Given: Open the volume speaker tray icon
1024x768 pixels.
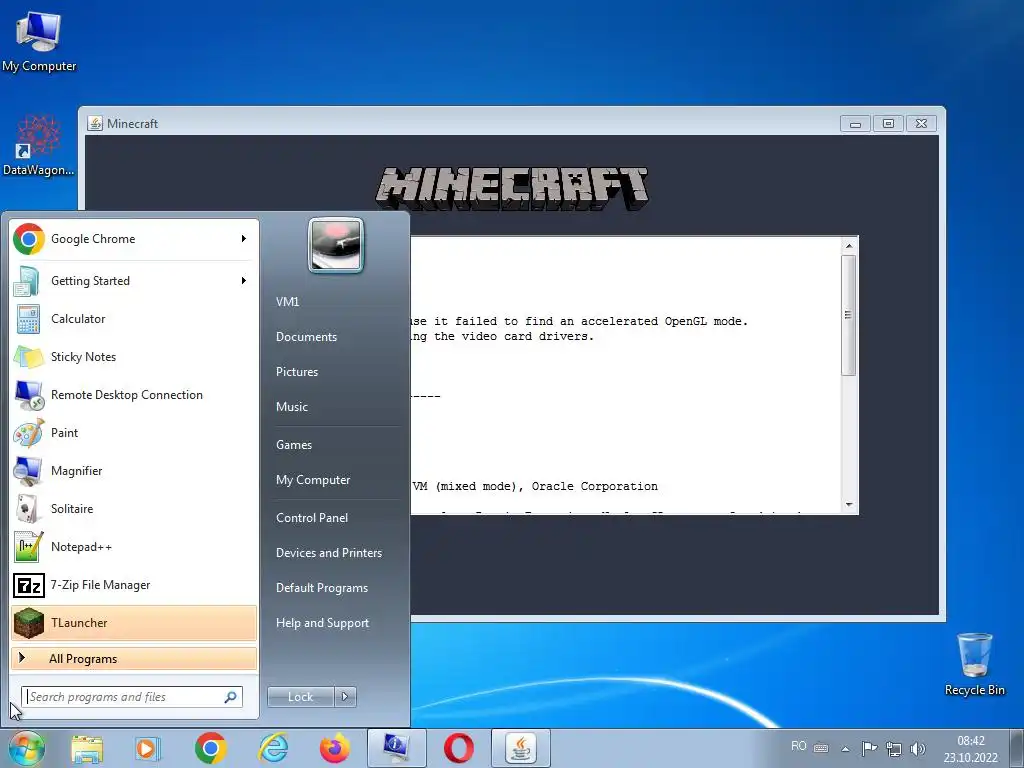Looking at the screenshot, I should [x=918, y=748].
